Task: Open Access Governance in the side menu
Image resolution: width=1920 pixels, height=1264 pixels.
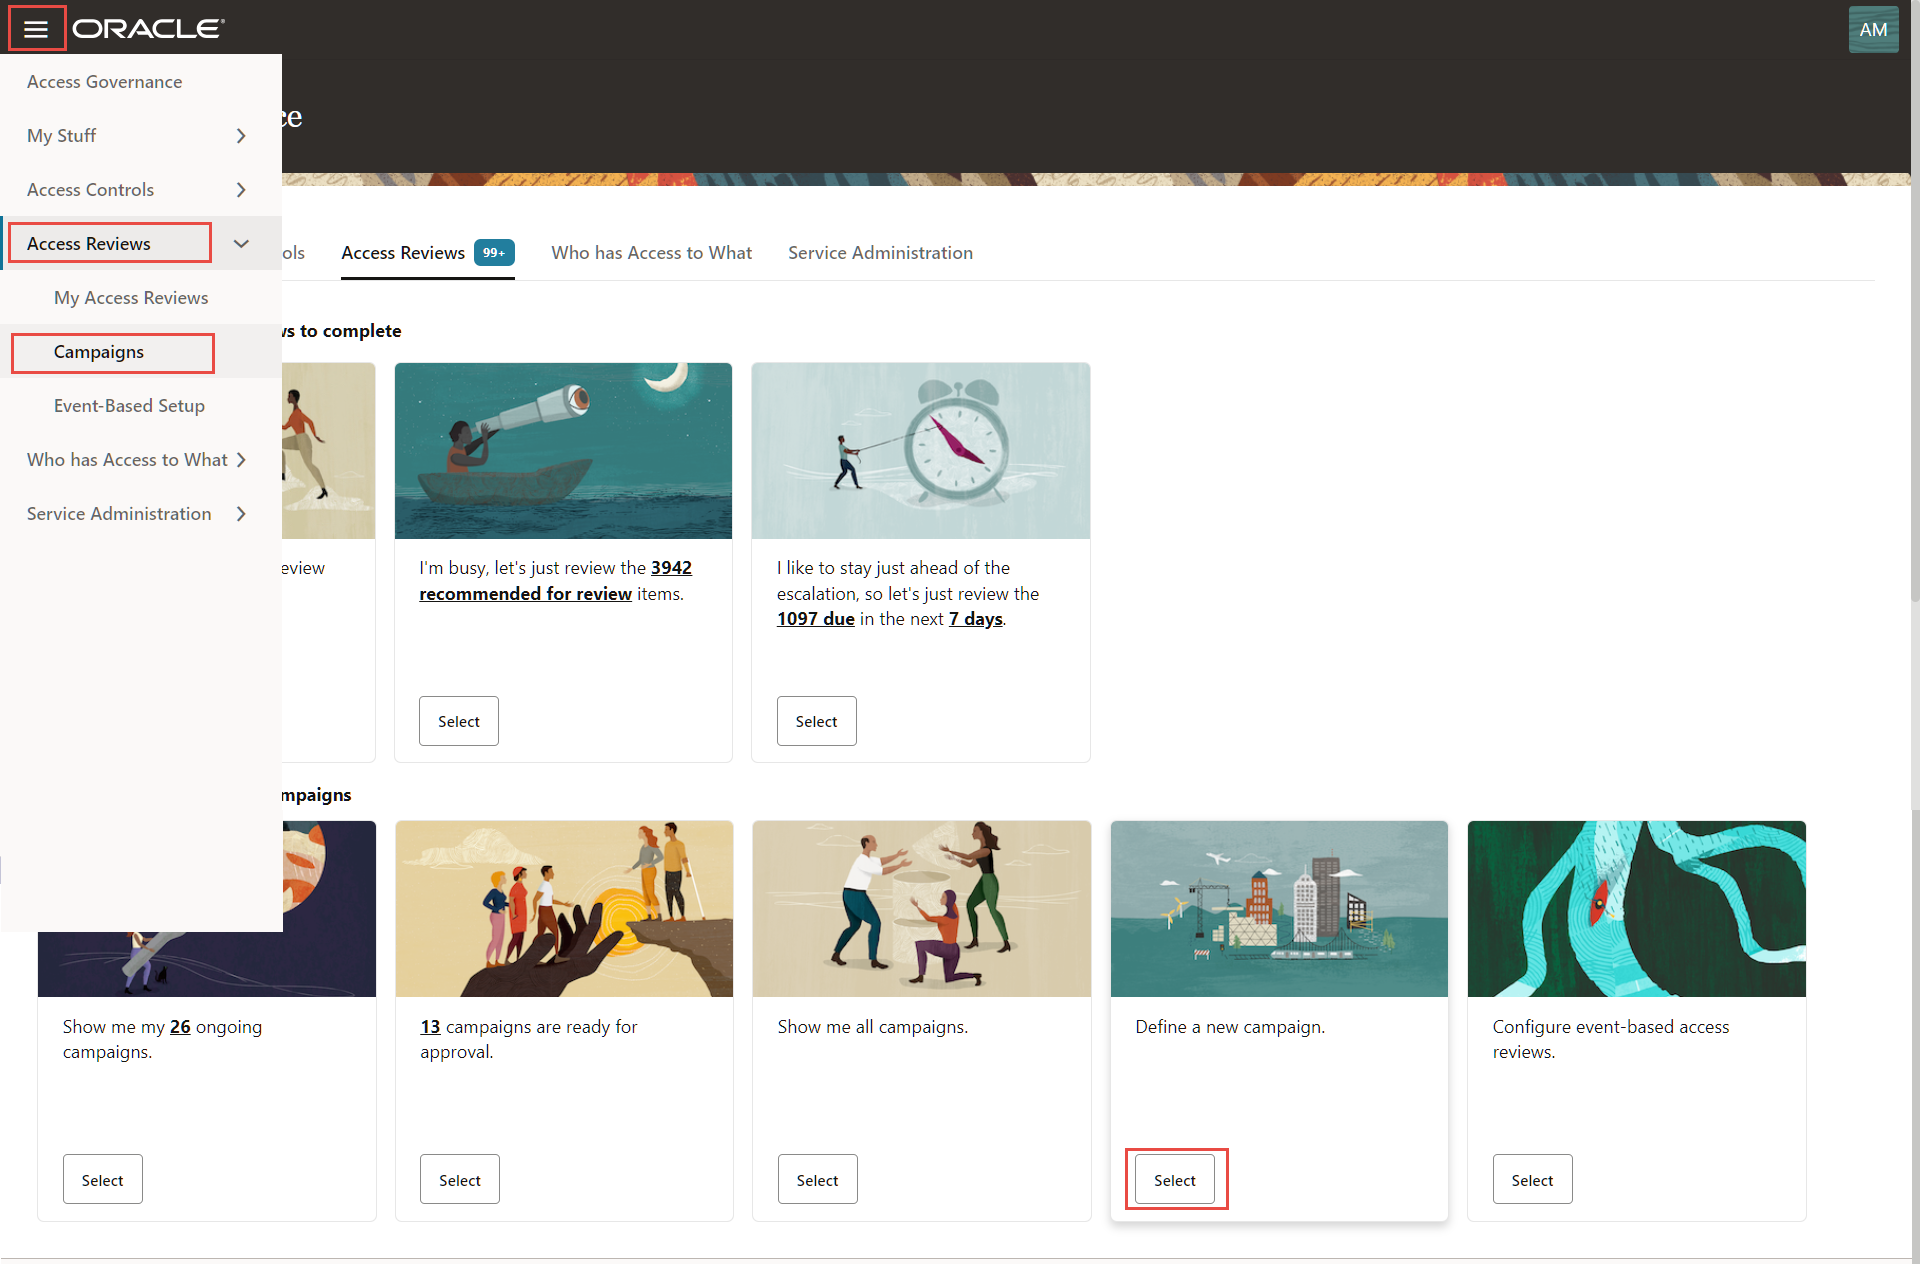Action: pos(104,82)
